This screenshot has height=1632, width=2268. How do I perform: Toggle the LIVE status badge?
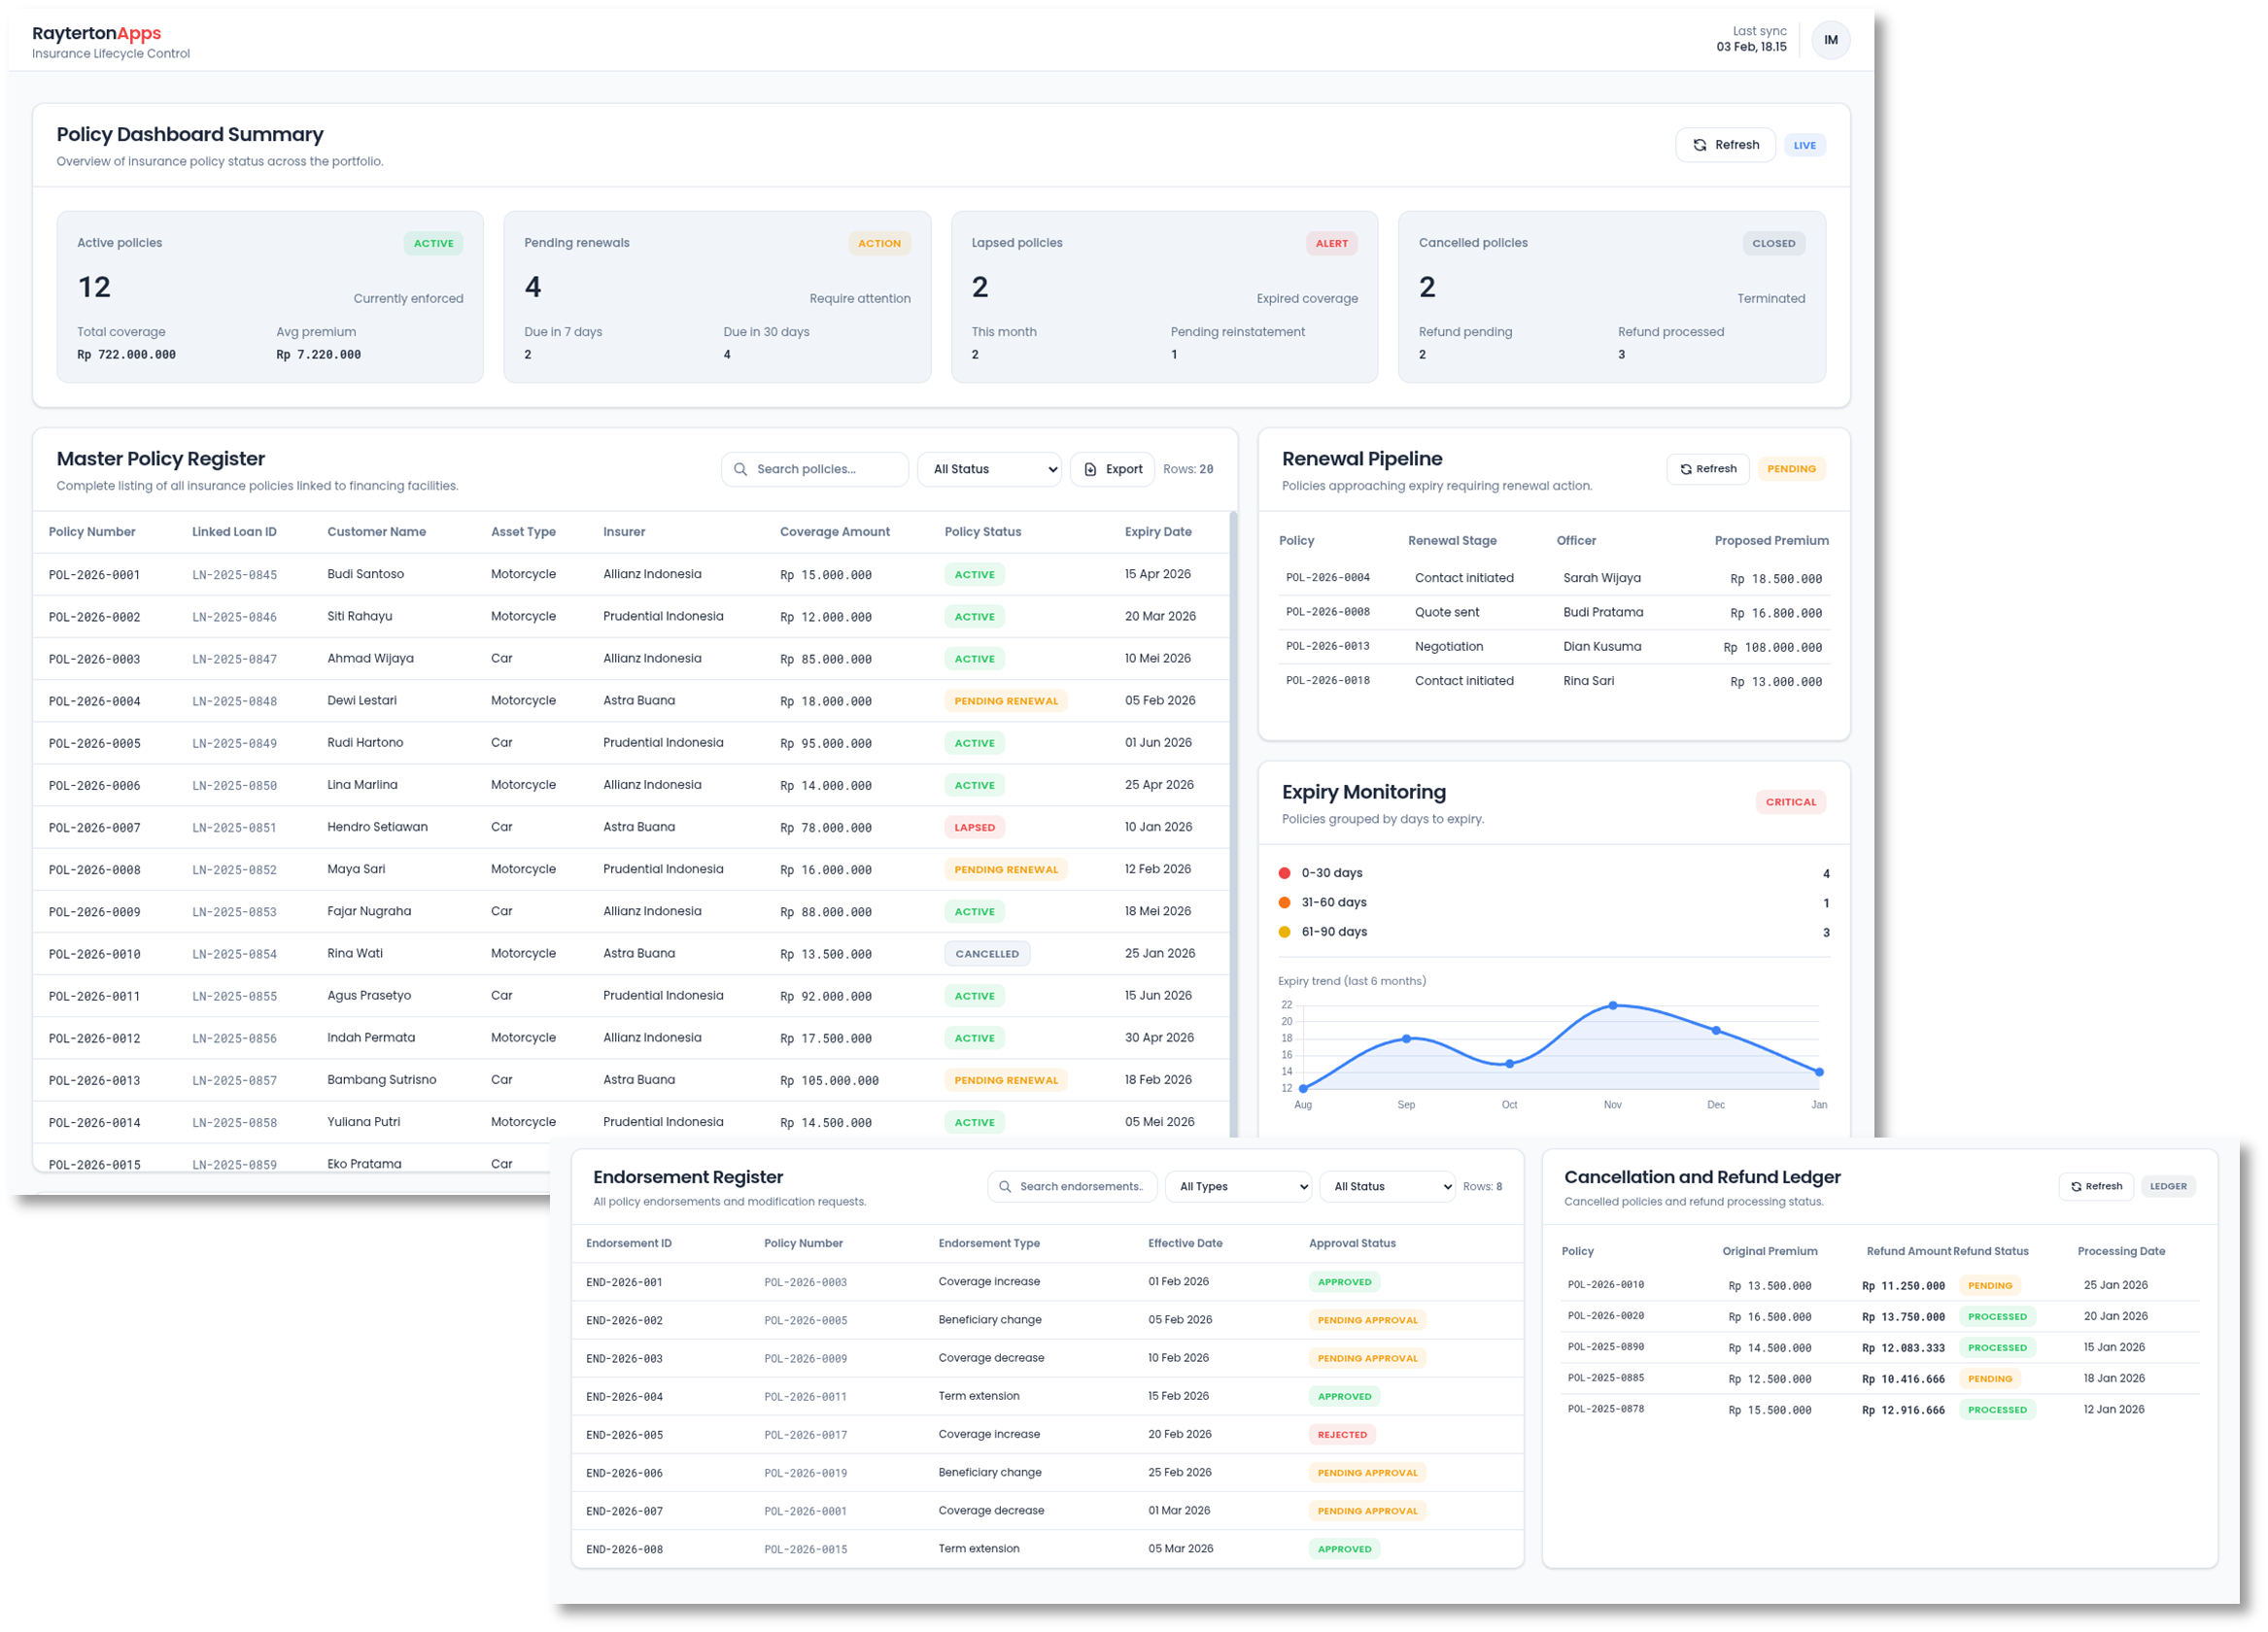1805,144
